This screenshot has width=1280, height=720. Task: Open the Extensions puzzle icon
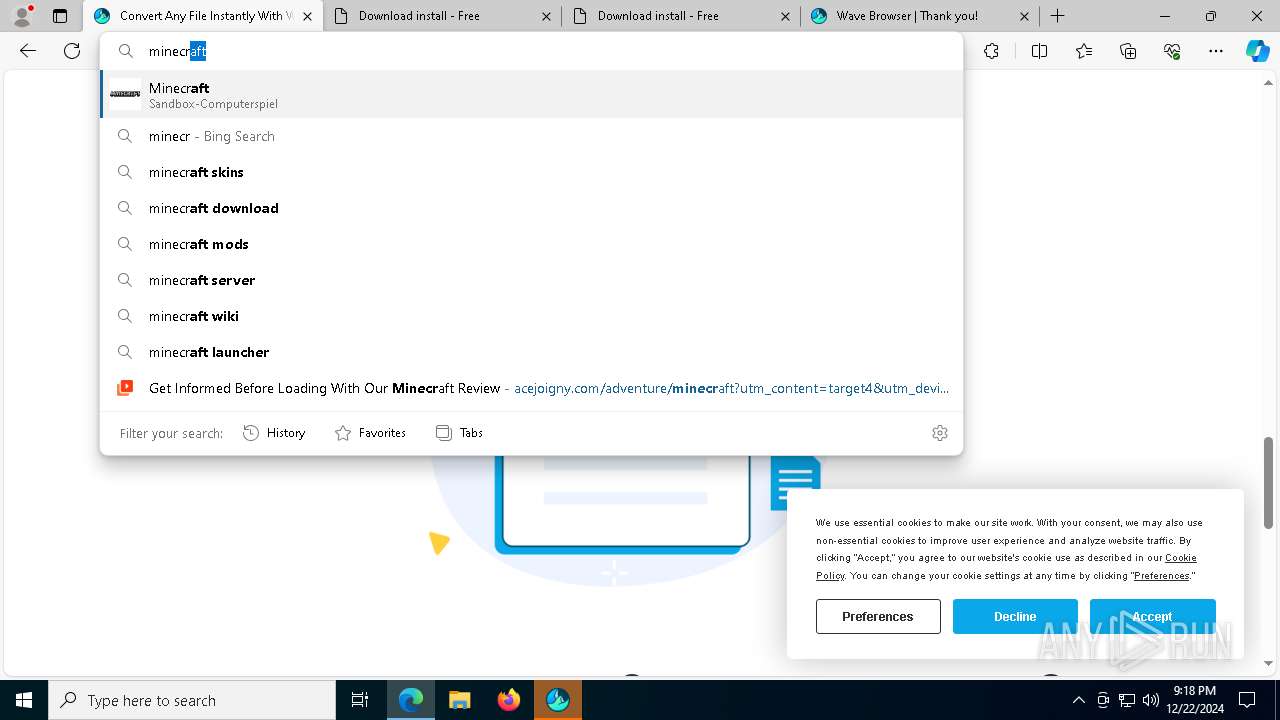pyautogui.click(x=991, y=51)
